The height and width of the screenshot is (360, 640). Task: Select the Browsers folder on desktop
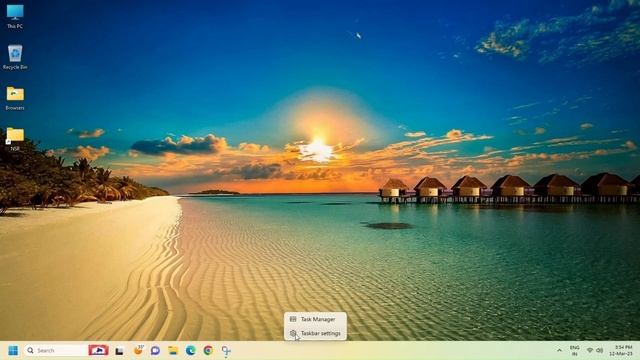coord(15,98)
